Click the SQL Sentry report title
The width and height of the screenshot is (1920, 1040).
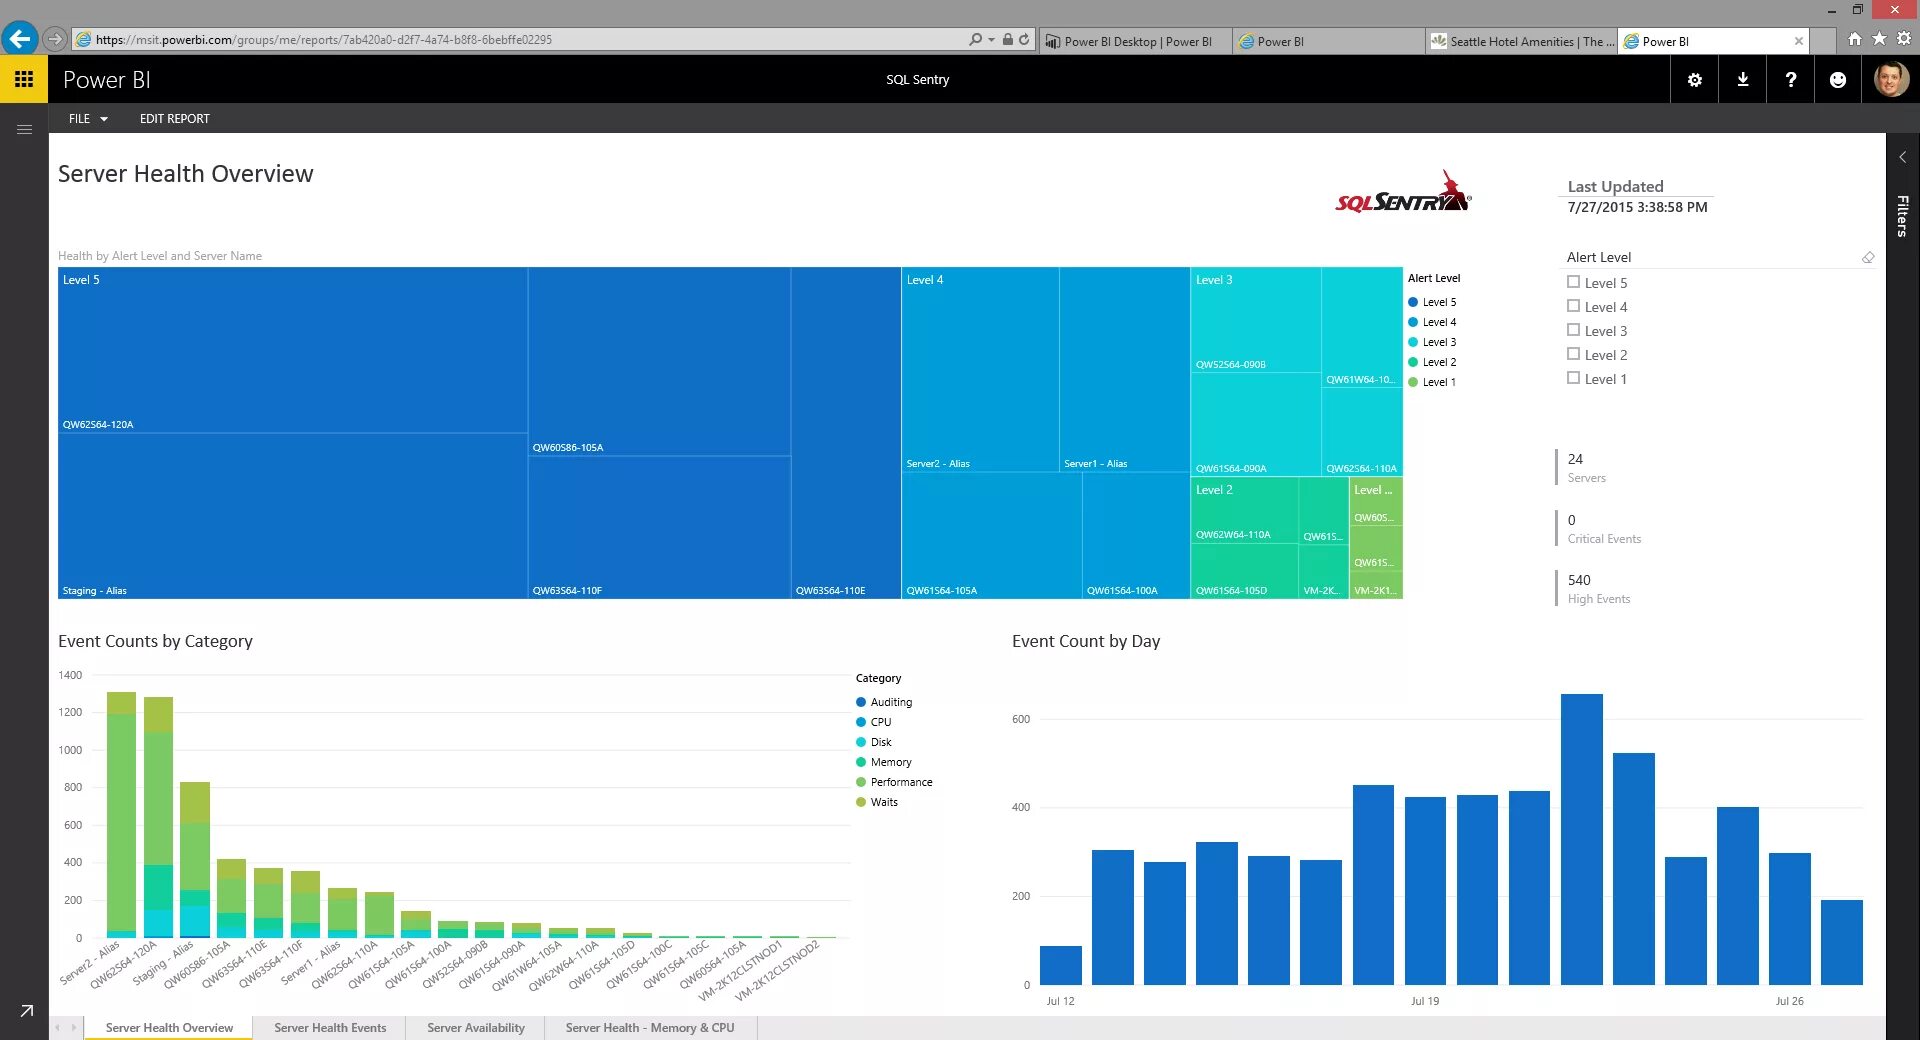pyautogui.click(x=917, y=80)
